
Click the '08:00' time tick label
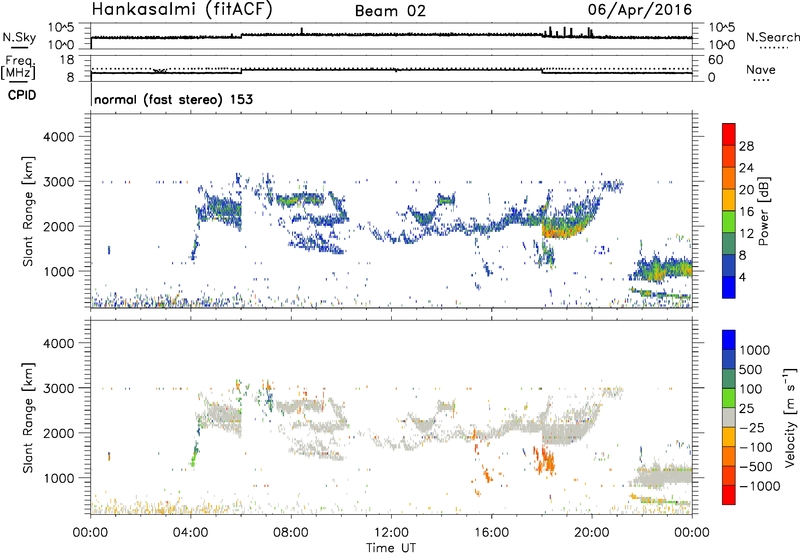(291, 533)
